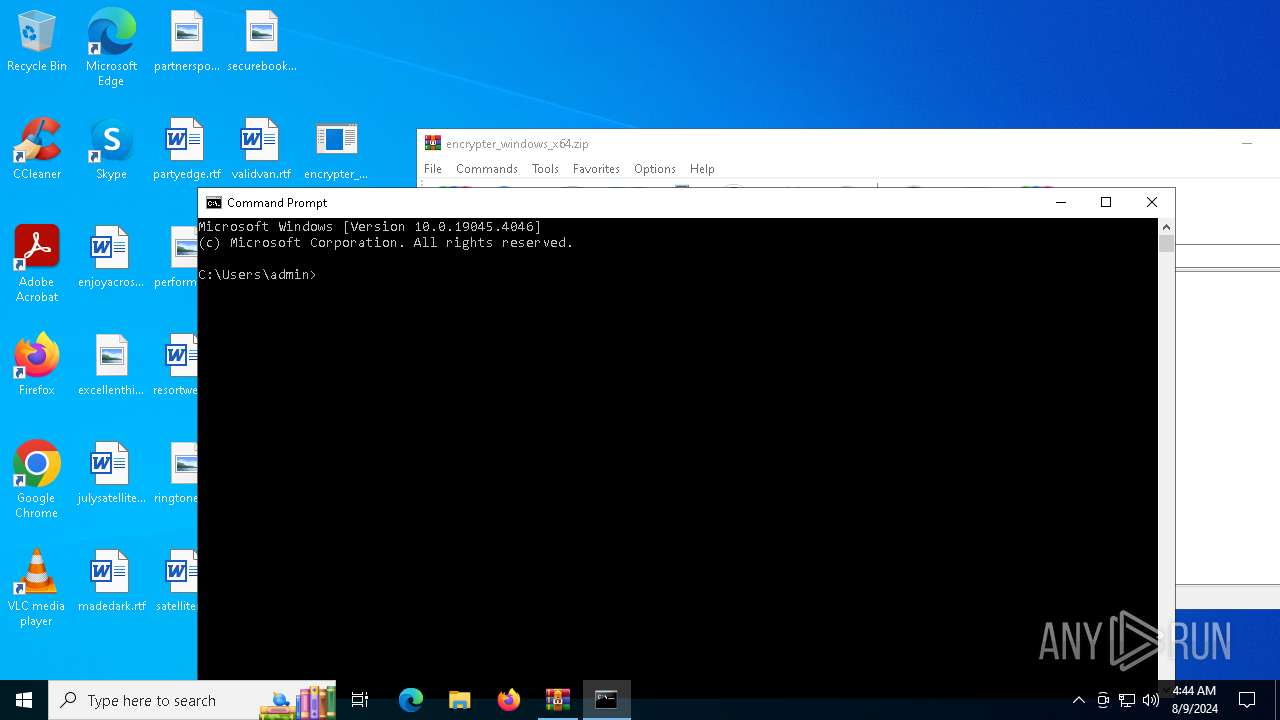Image resolution: width=1280 pixels, height=720 pixels.
Task: Open the Help menu in WinRAR
Action: [x=702, y=169]
